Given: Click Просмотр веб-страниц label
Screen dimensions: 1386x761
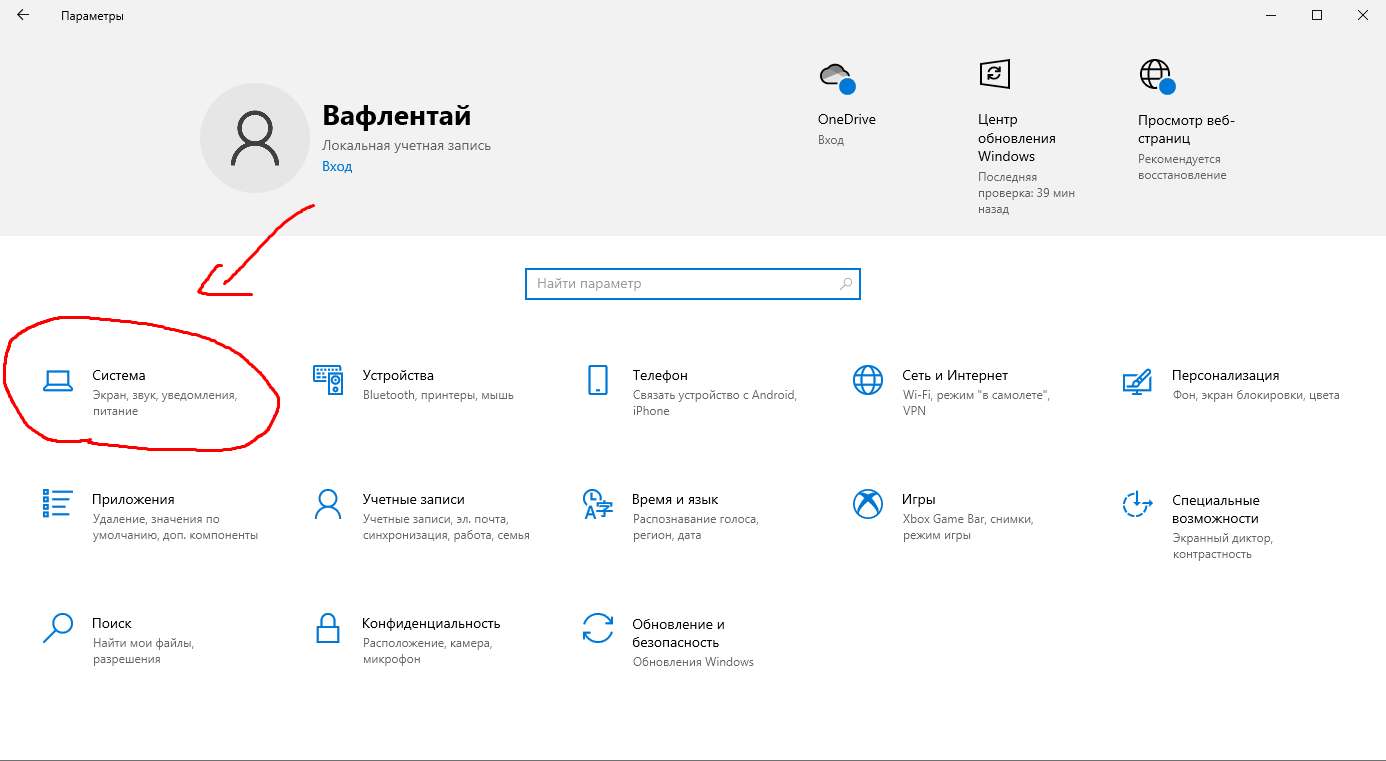Looking at the screenshot, I should pos(1187,129).
